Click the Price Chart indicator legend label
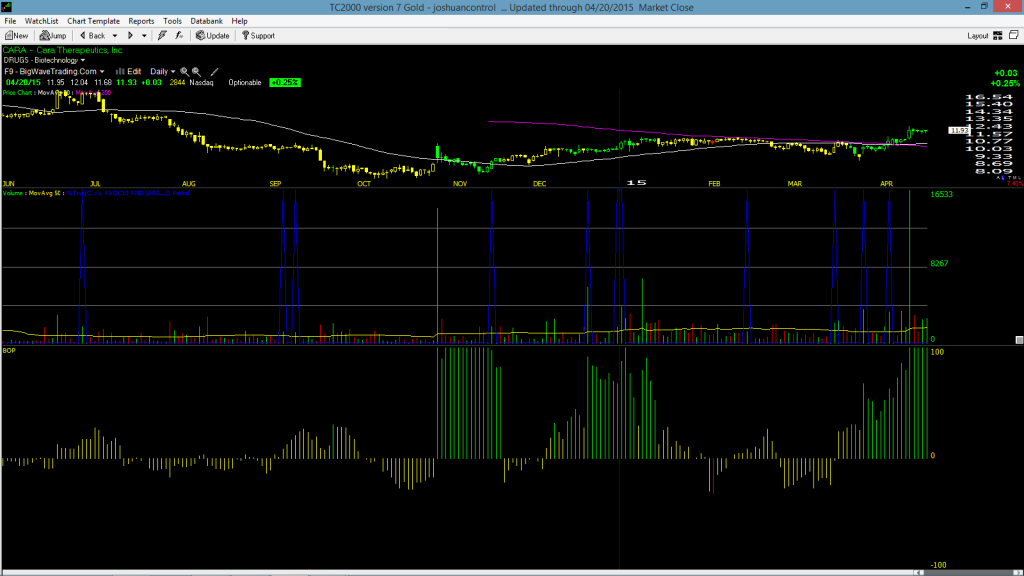 [18, 93]
